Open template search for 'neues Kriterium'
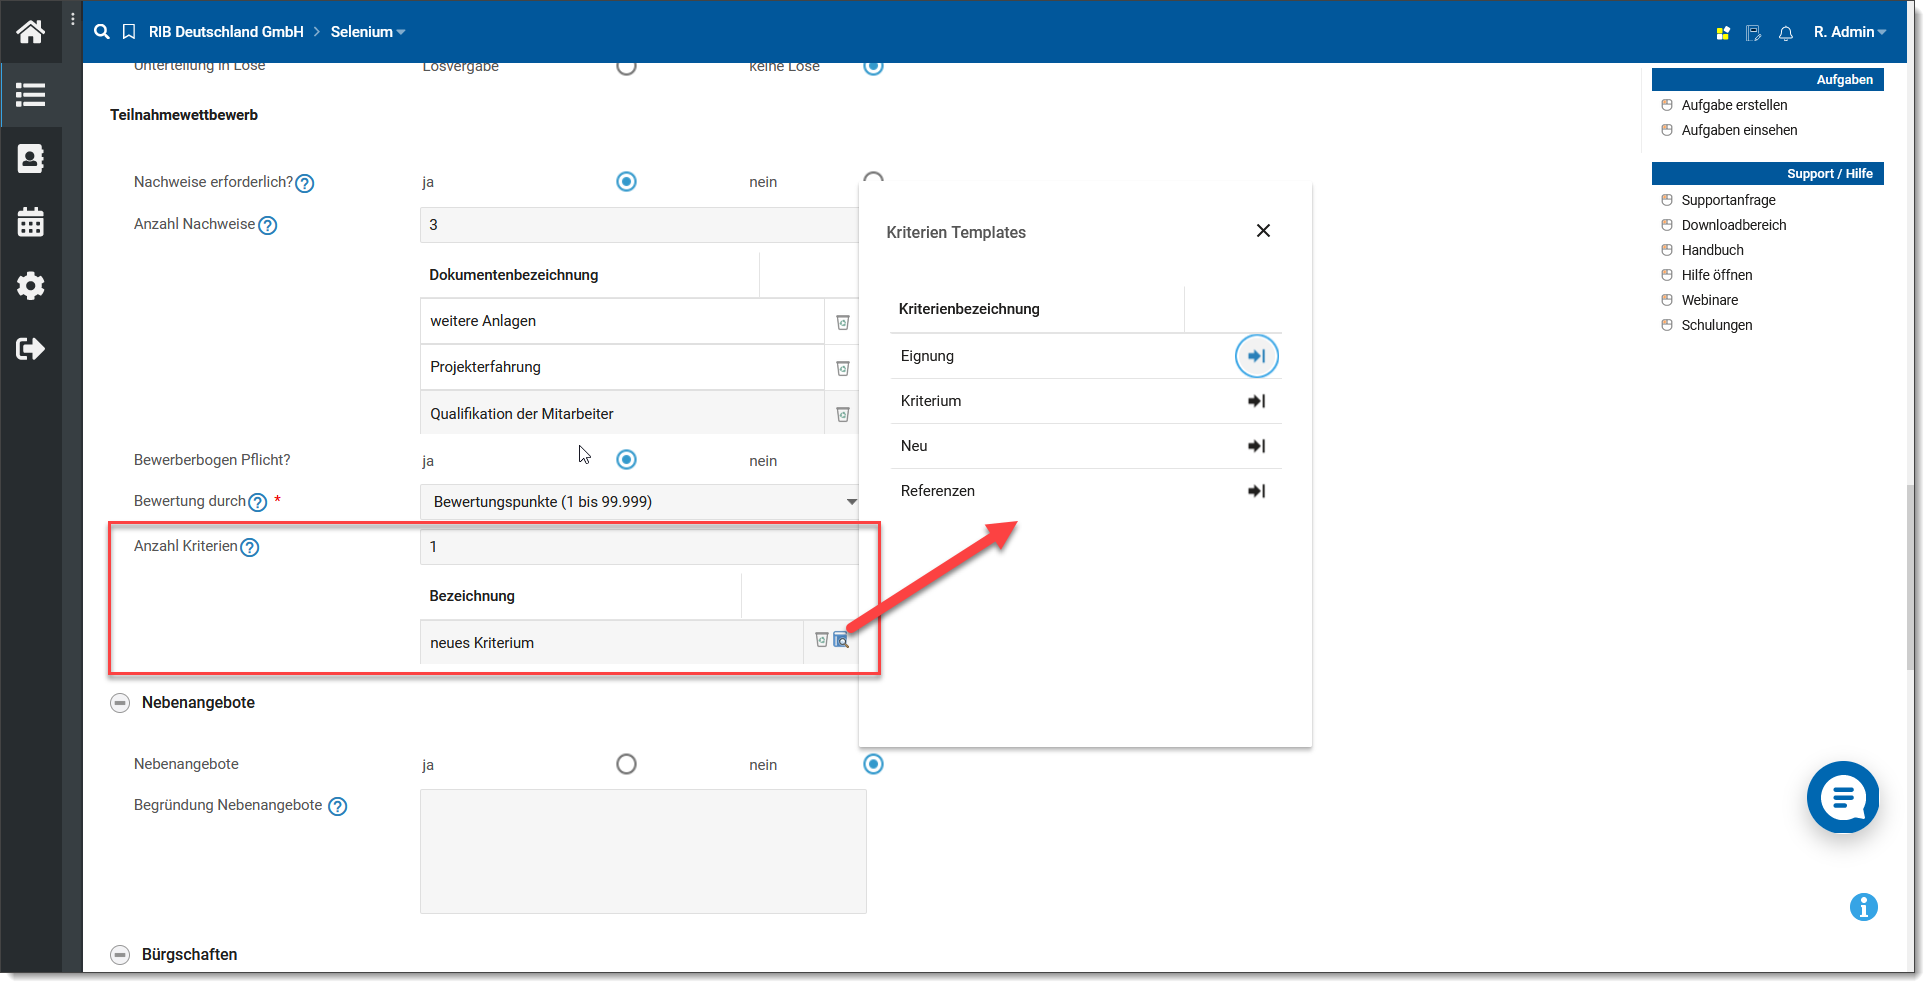The image size is (1930, 988). pyautogui.click(x=841, y=640)
